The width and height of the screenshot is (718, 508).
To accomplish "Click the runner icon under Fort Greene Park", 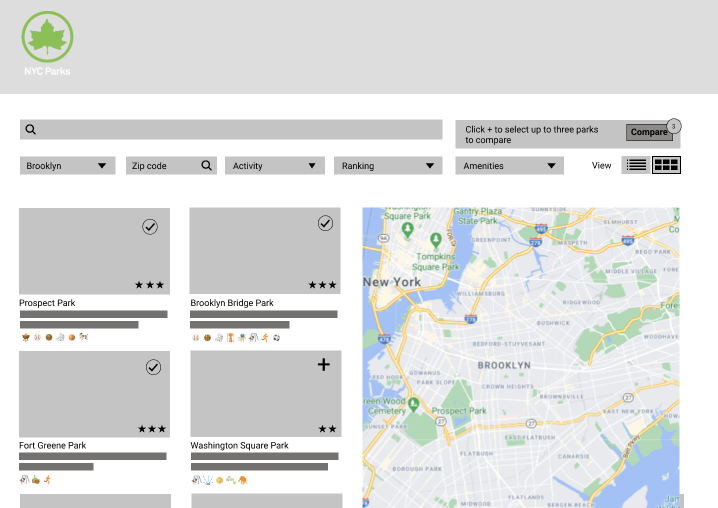I will [47, 480].
